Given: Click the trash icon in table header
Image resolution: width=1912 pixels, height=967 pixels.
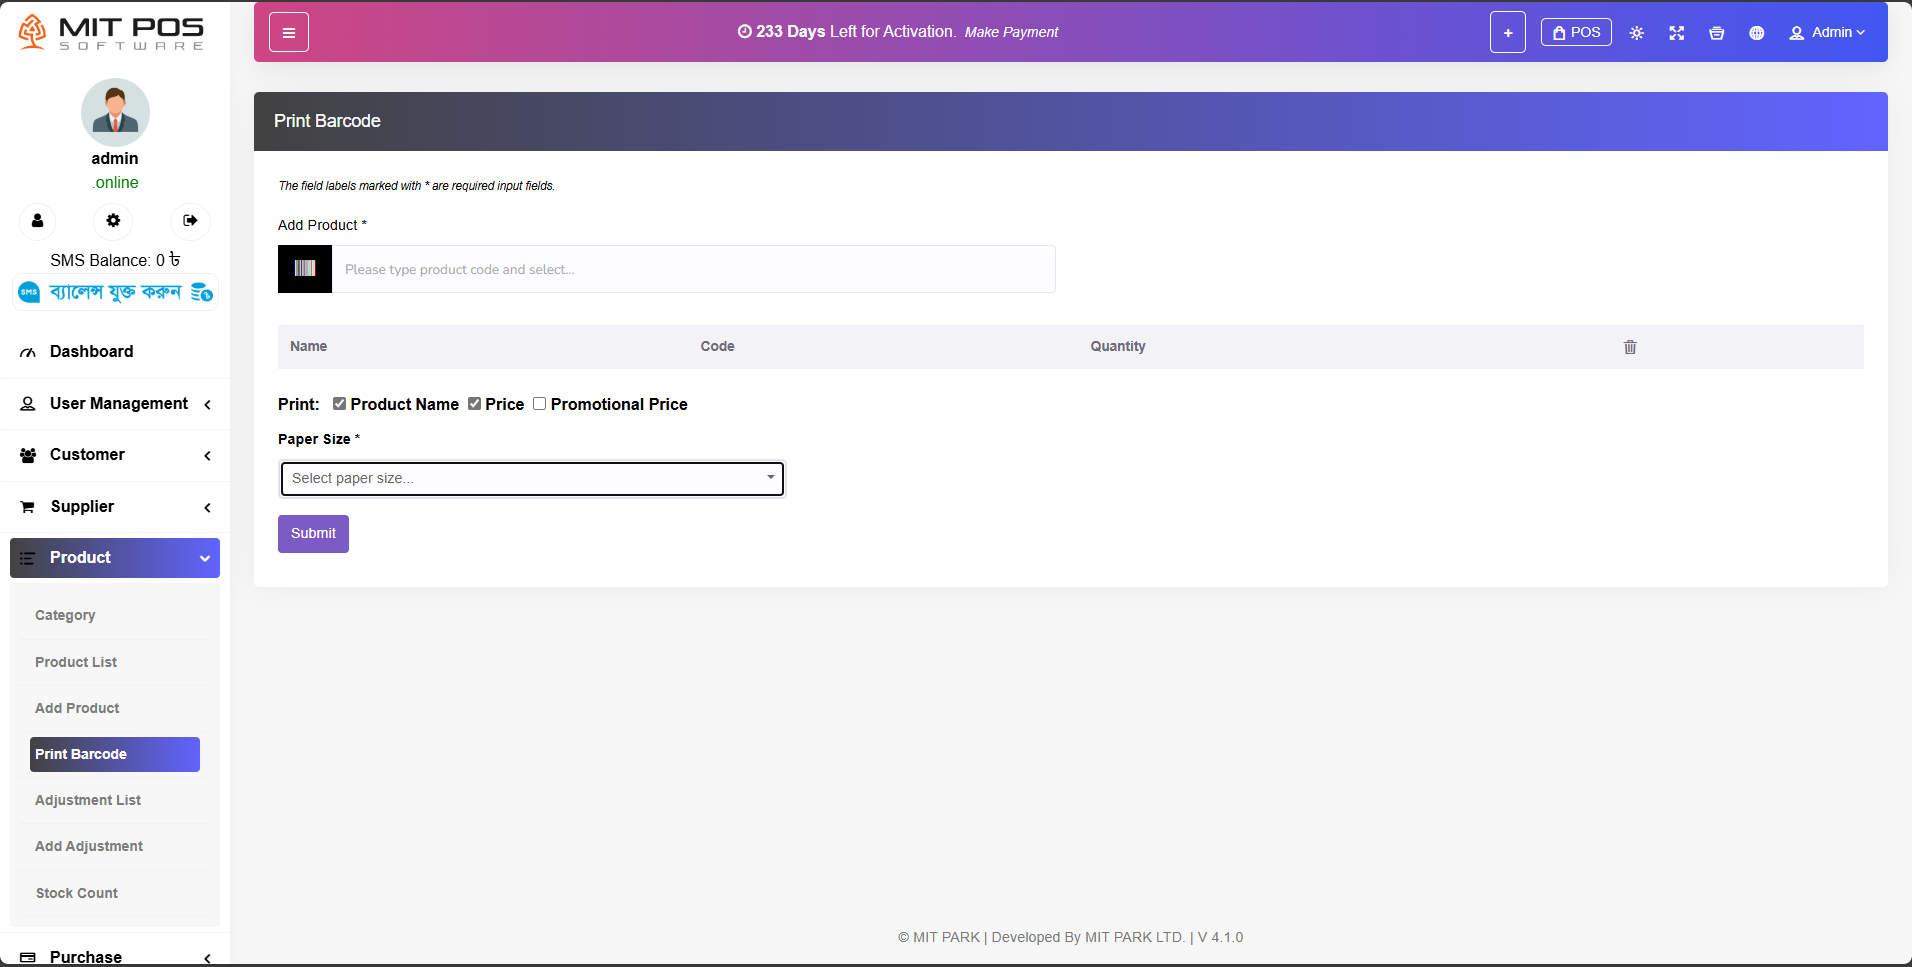Looking at the screenshot, I should tap(1630, 347).
